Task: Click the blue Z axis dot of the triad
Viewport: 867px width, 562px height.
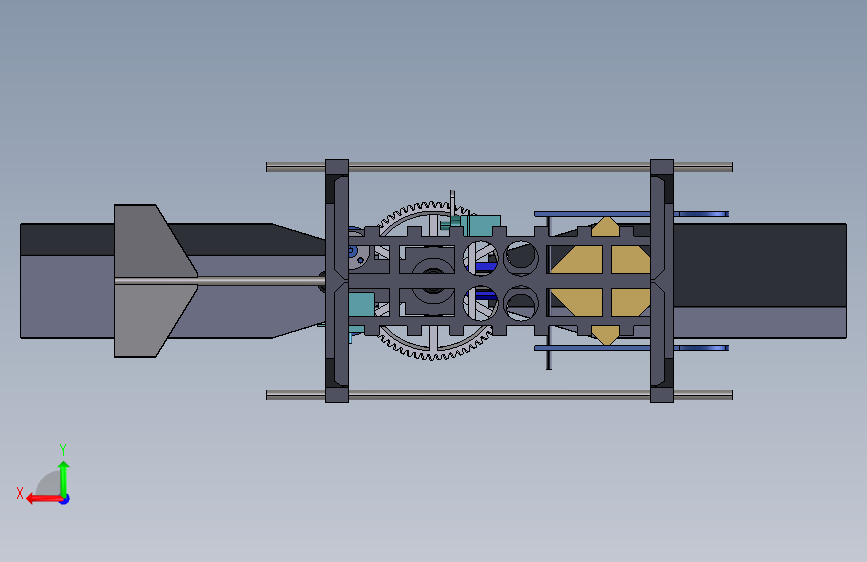Action: pyautogui.click(x=65, y=499)
